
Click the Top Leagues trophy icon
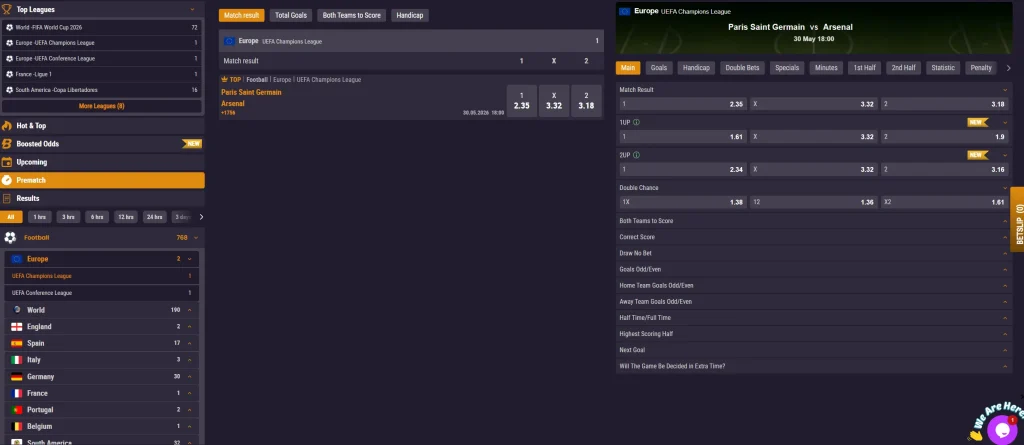tap(7, 9)
